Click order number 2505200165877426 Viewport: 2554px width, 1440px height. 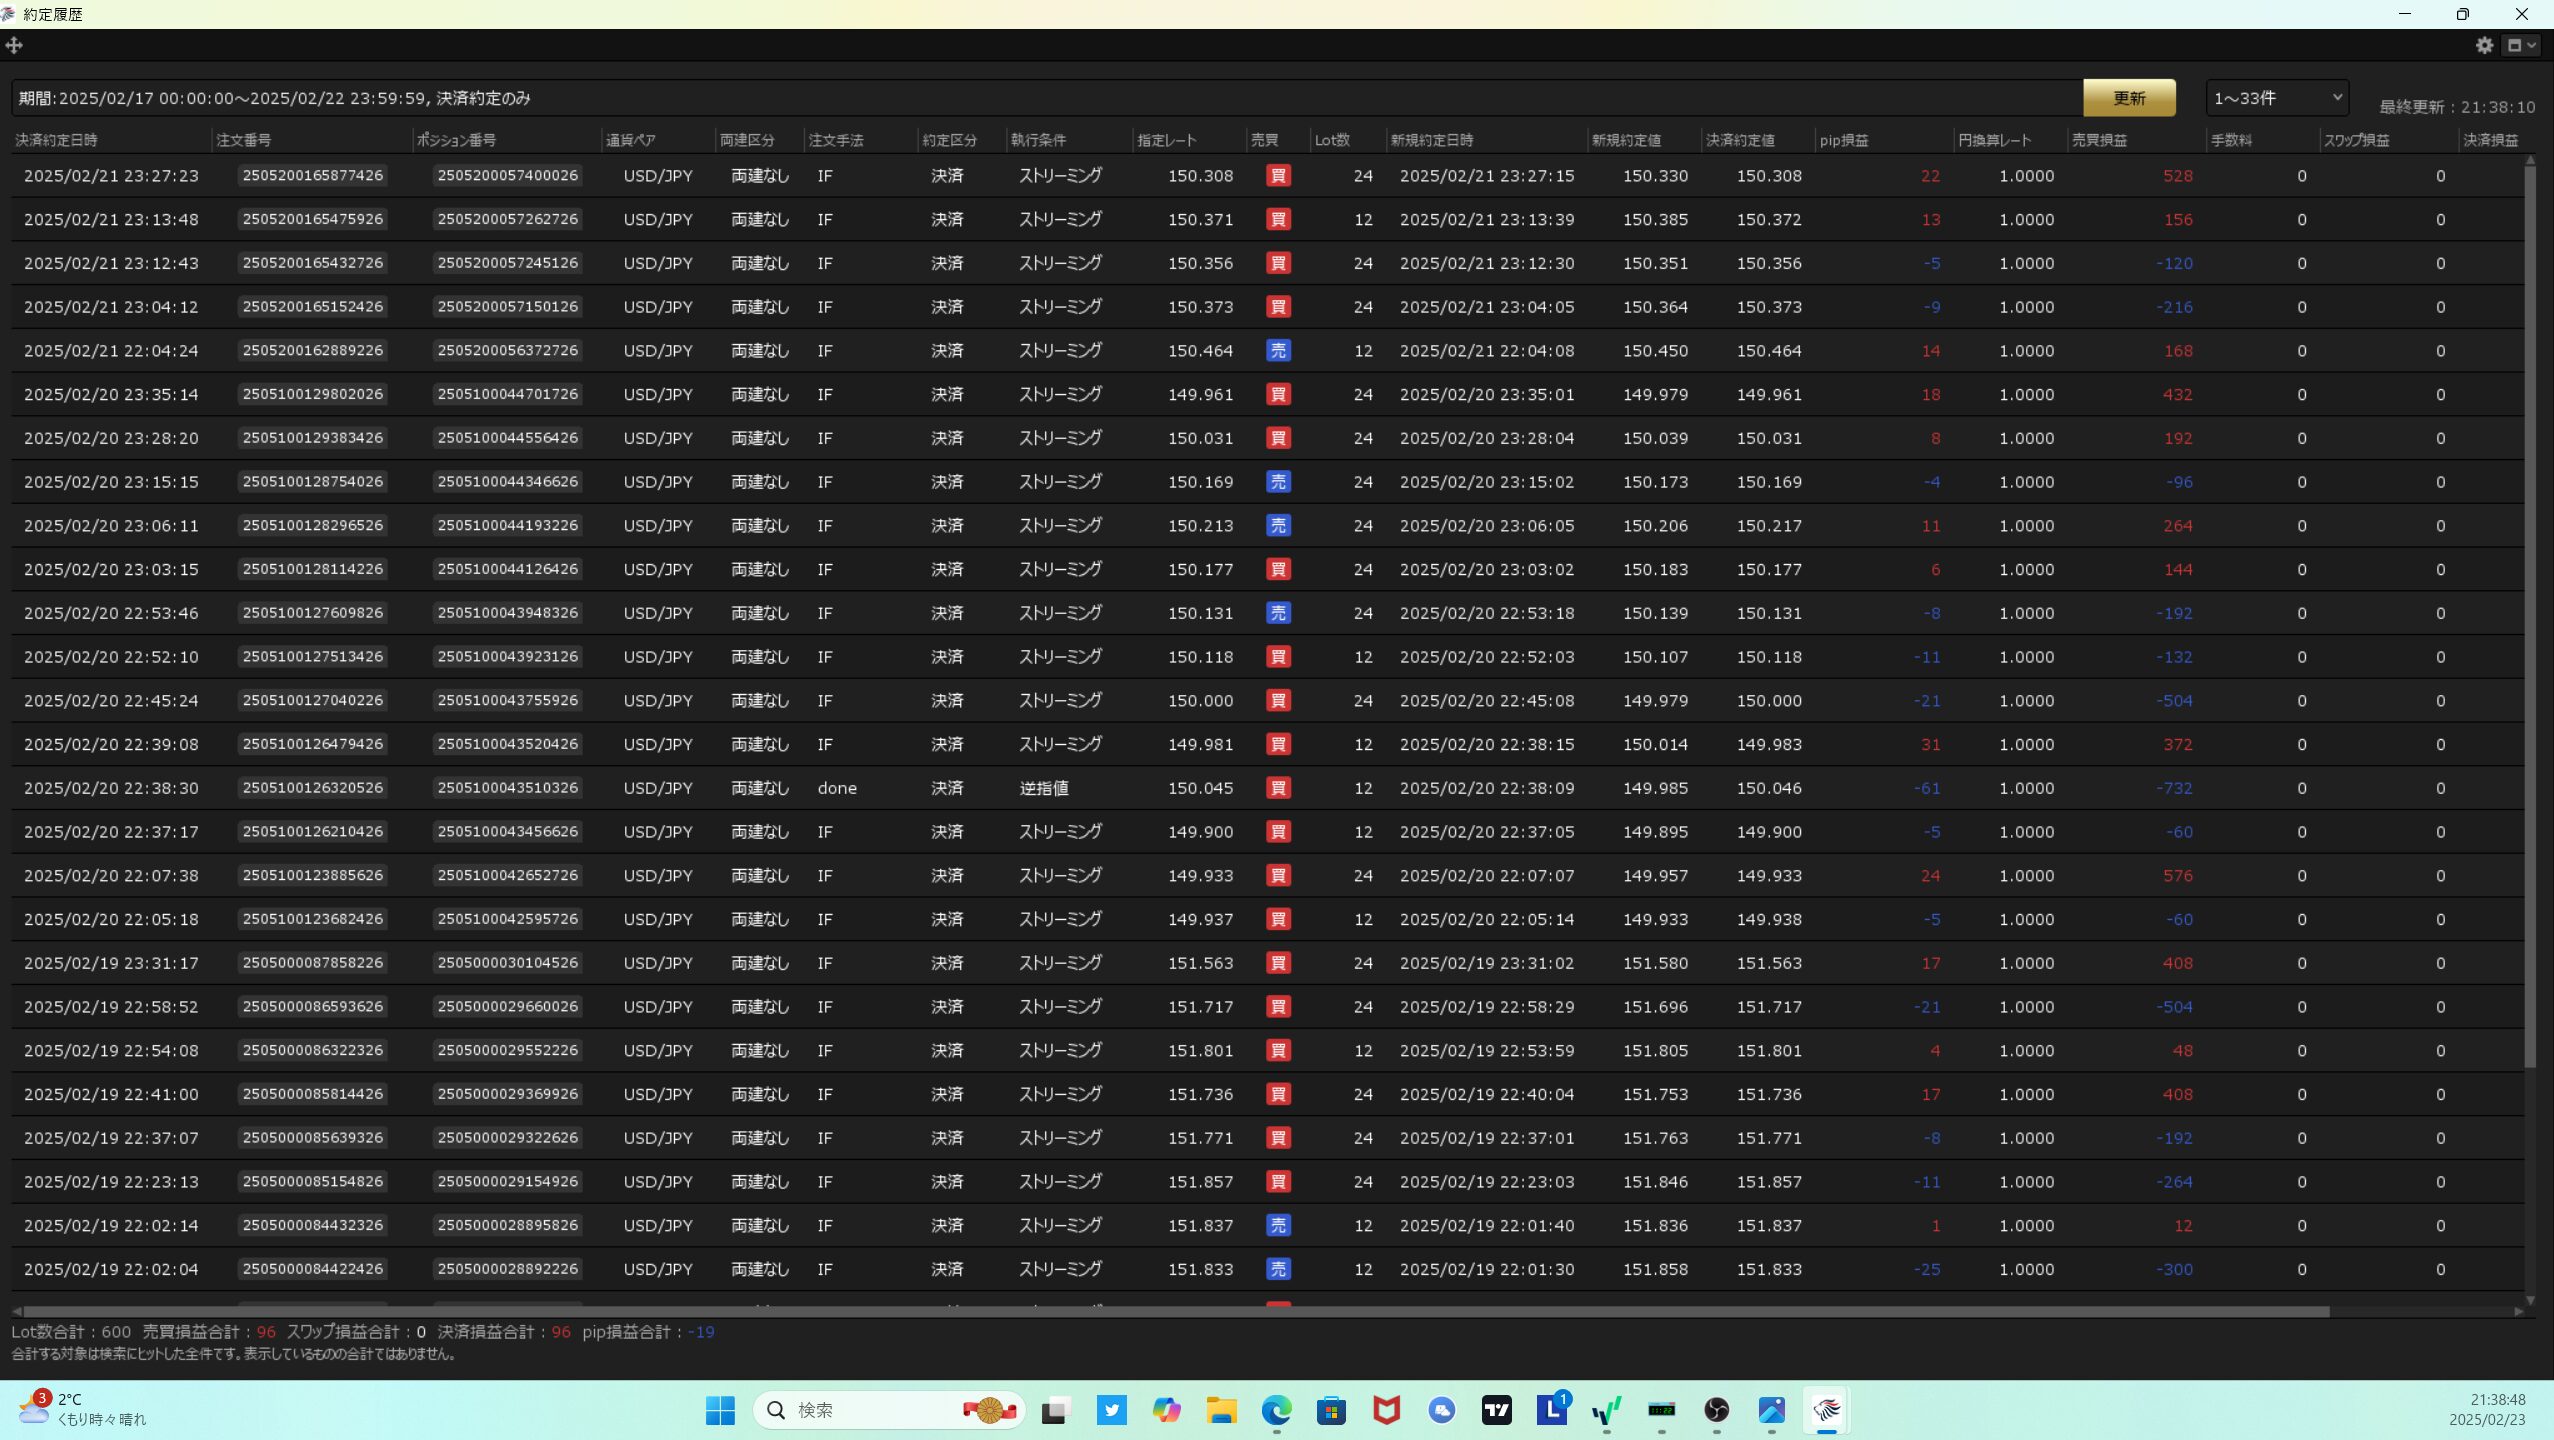point(313,176)
